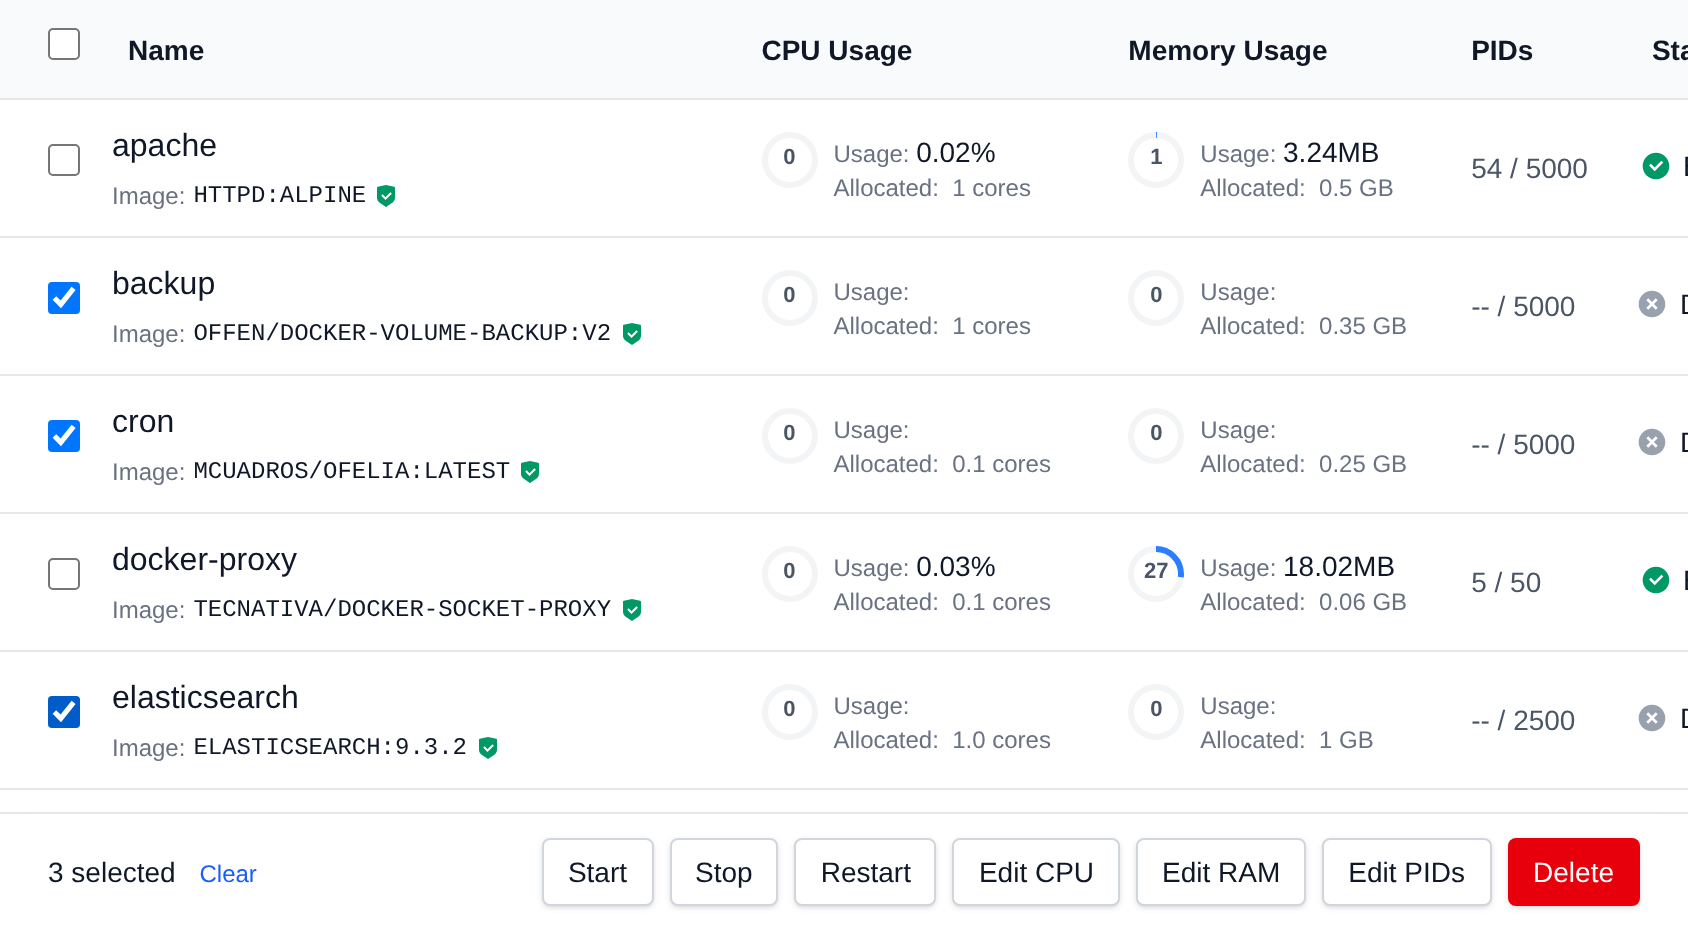Image resolution: width=1688 pixels, height=930 pixels.
Task: Click the backup CPU usage gauge
Action: coord(790,298)
